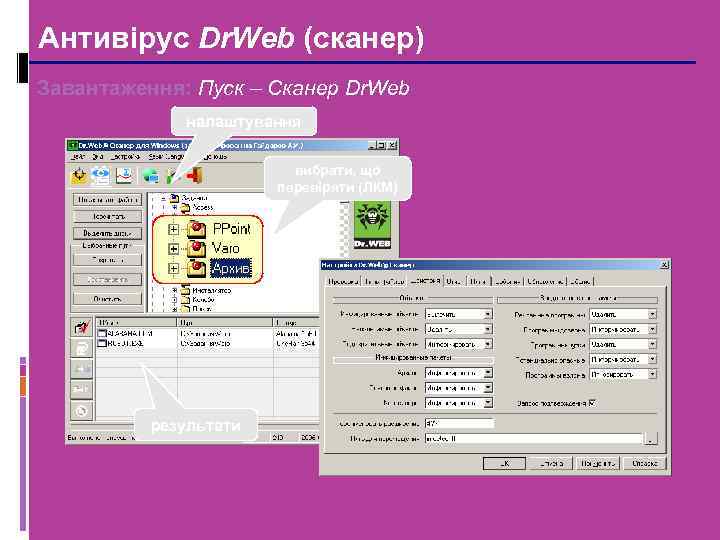The height and width of the screenshot is (540, 720).
Task: Expand the PPoint folder node
Action: coord(173,229)
